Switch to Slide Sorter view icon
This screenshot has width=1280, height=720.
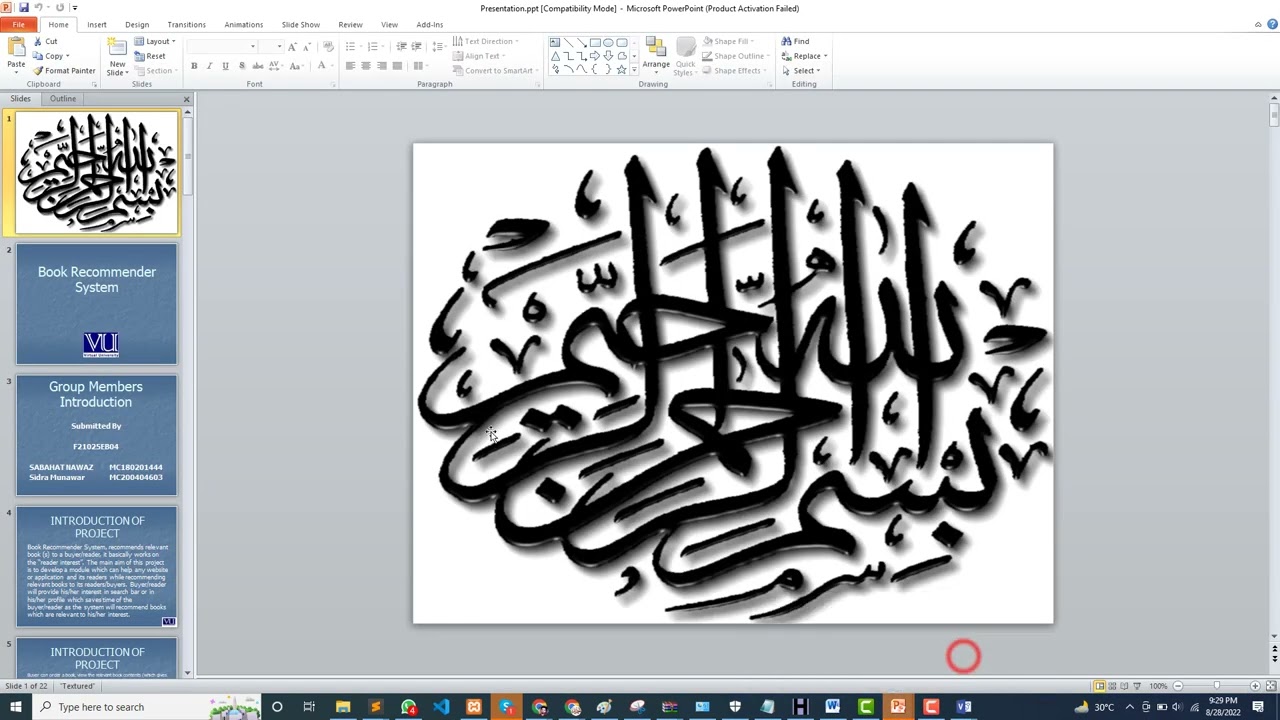tap(1112, 686)
